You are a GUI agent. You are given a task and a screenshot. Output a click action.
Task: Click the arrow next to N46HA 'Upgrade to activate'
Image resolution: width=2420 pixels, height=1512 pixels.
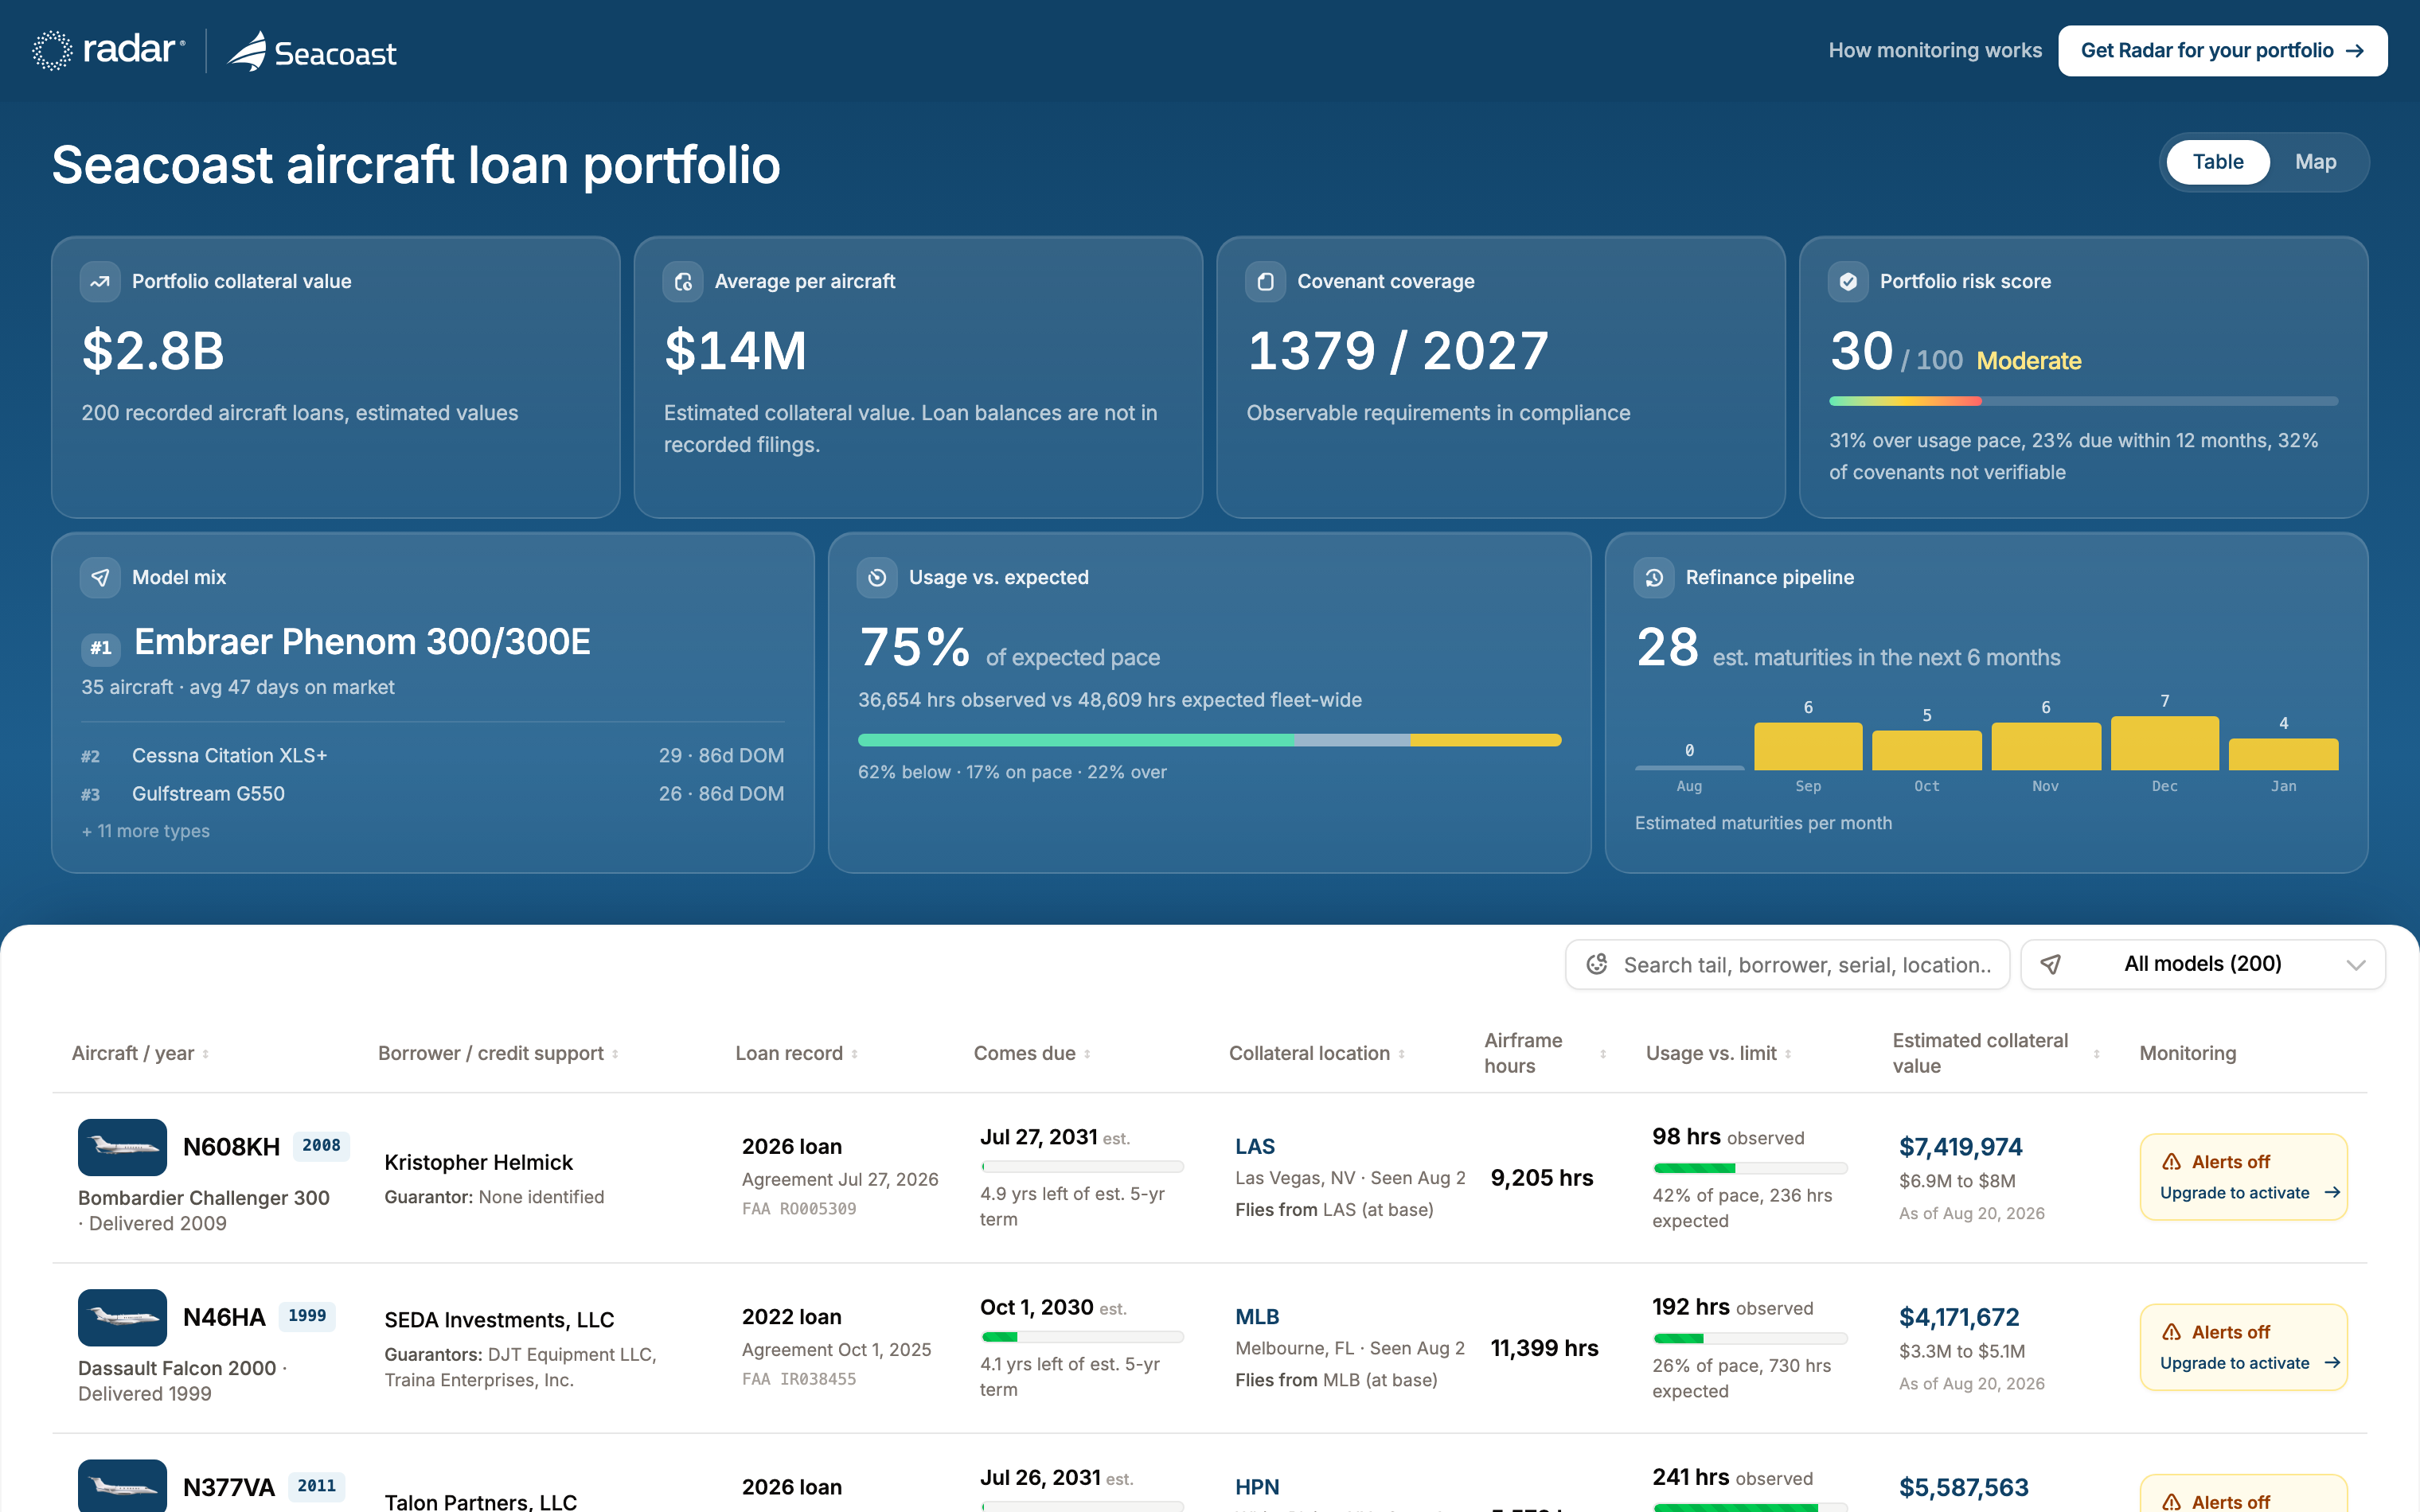(x=2332, y=1363)
